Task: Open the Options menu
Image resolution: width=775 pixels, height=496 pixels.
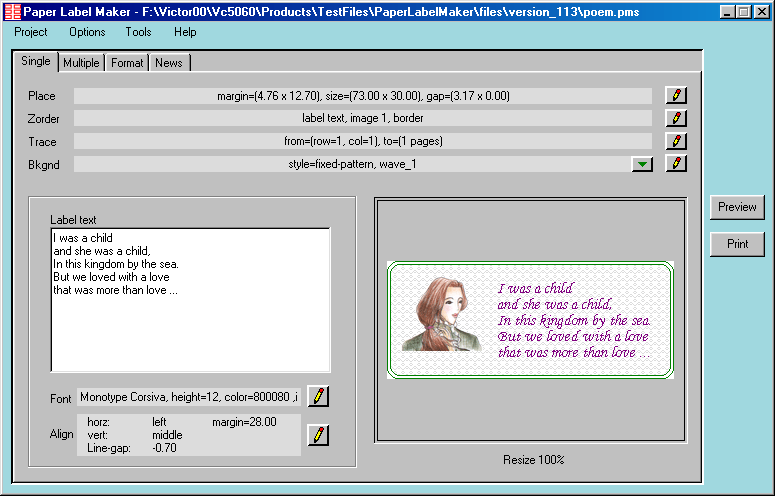Action: (x=87, y=32)
